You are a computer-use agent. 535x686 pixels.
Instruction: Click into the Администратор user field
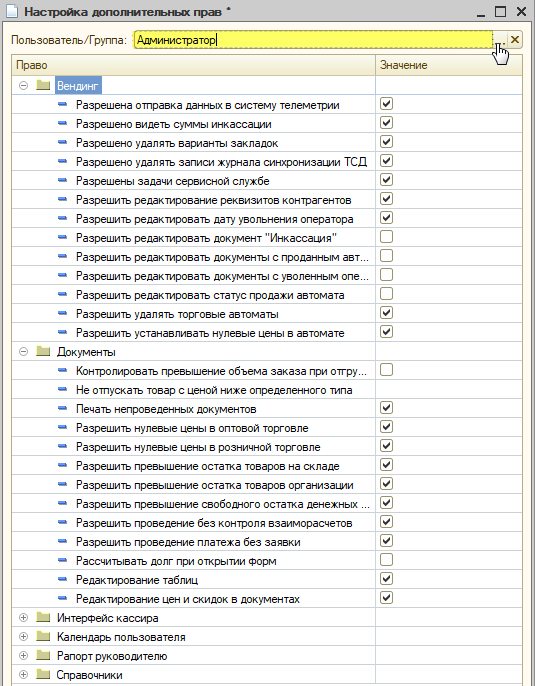coord(313,40)
